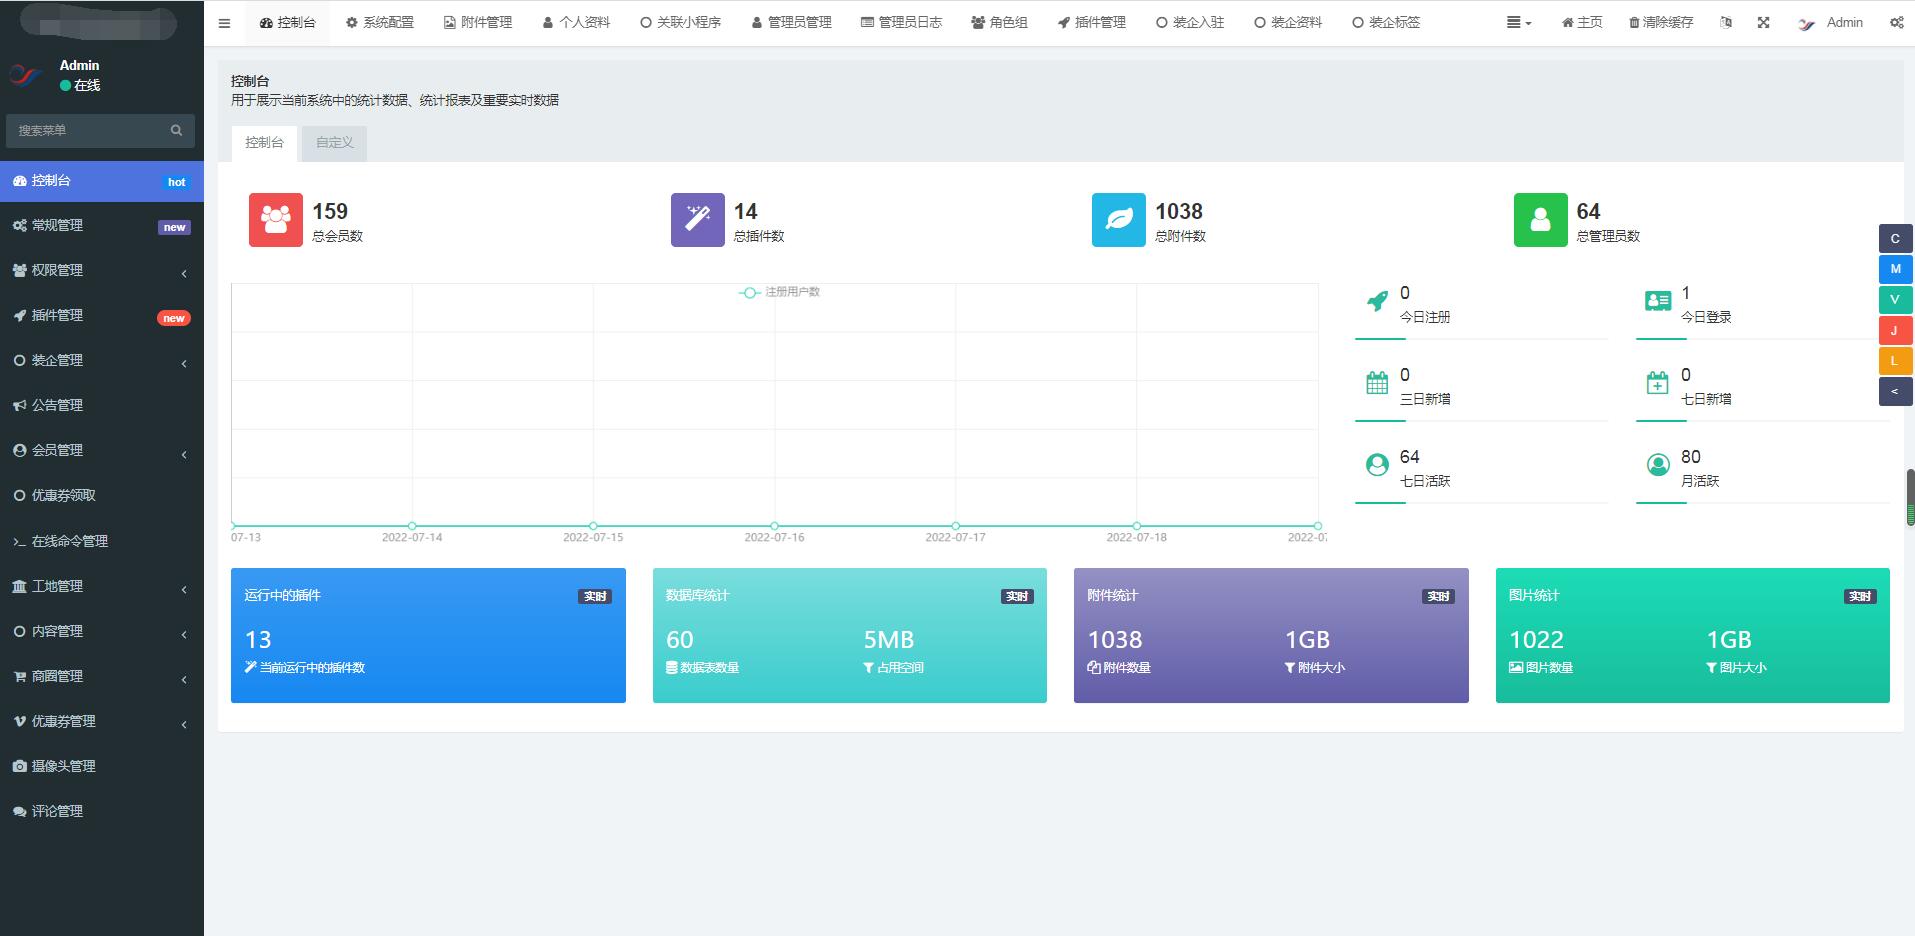Open the tab list dropdown in top bar
Viewport: 1915px width, 936px height.
(1518, 23)
